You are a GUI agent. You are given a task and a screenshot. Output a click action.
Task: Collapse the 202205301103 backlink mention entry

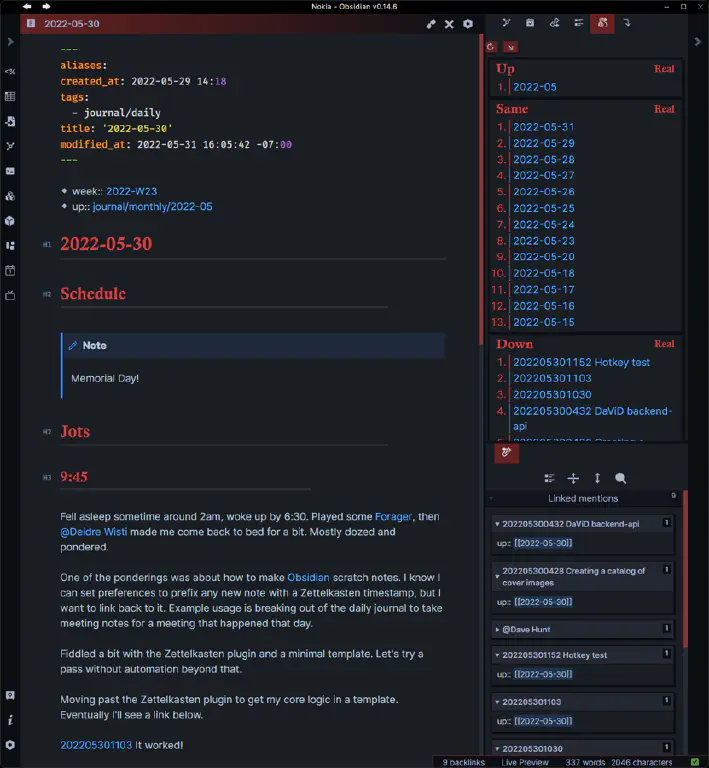497,702
